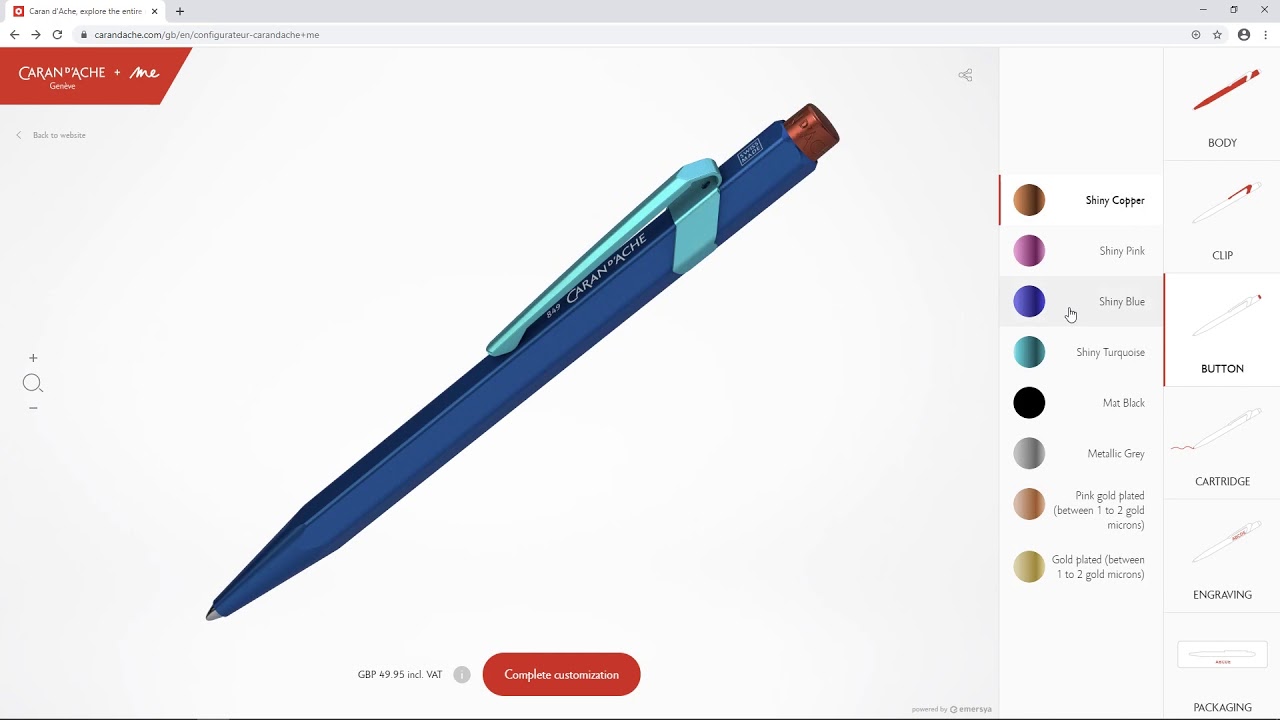Open the Cartridge customization section

(x=1222, y=443)
